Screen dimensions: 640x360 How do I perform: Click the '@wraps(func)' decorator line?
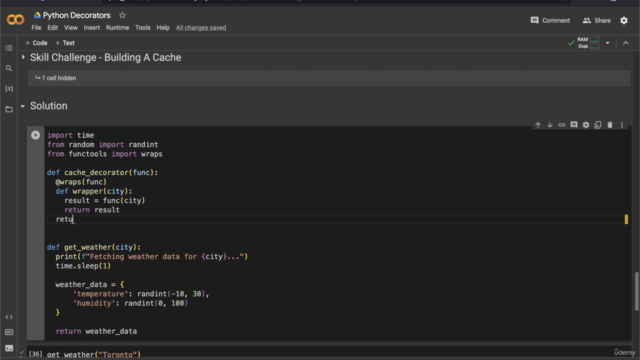(81, 182)
